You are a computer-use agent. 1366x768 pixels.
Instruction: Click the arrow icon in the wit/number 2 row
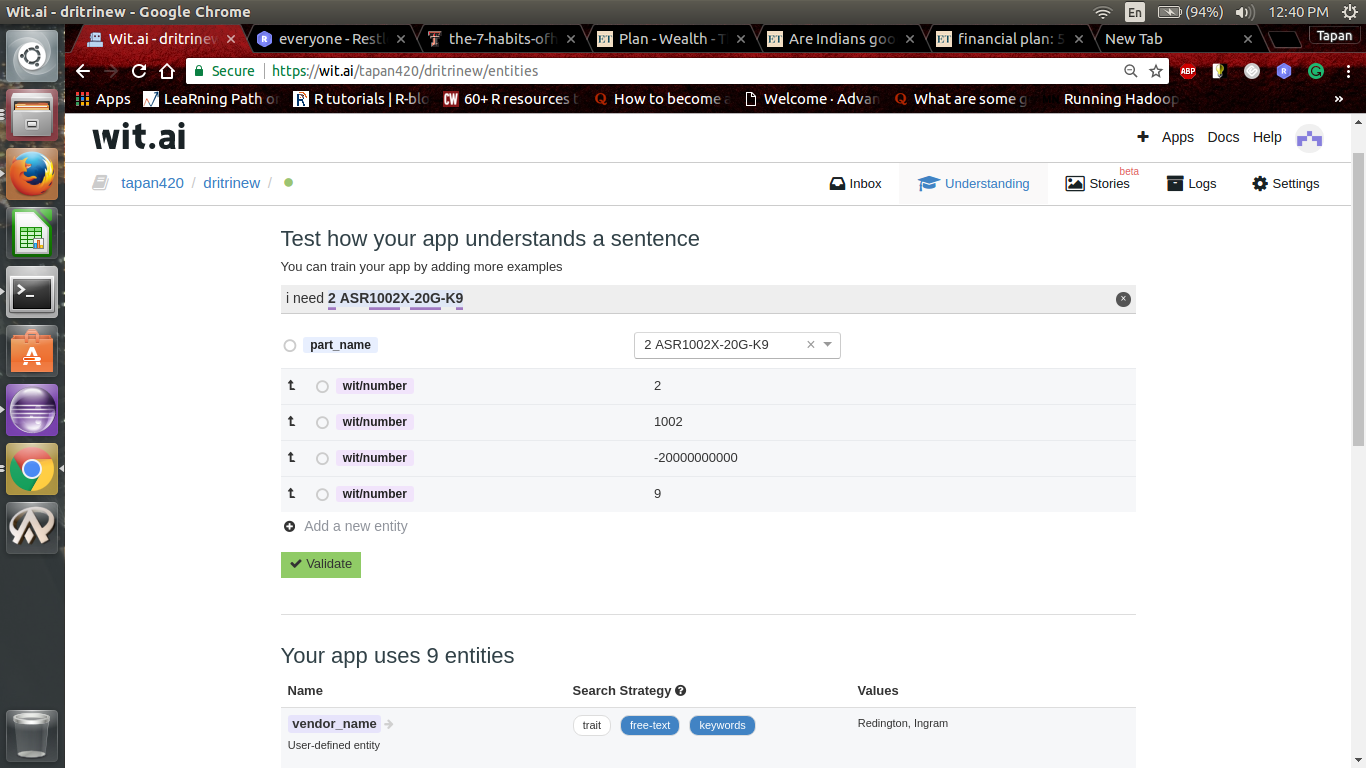[292, 385]
